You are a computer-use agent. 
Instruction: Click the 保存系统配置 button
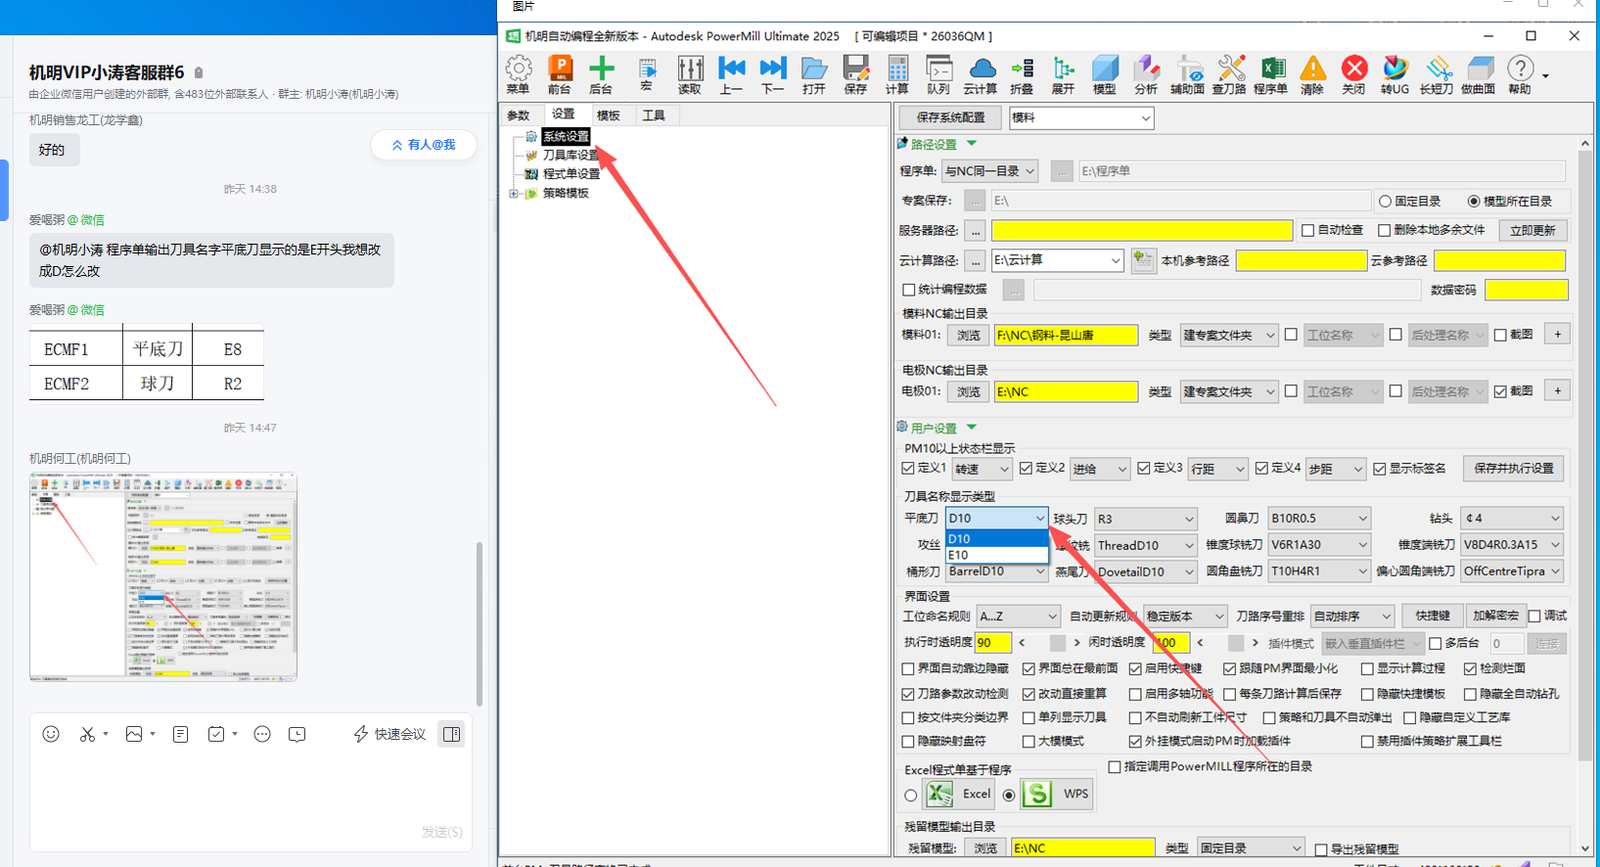coord(951,118)
